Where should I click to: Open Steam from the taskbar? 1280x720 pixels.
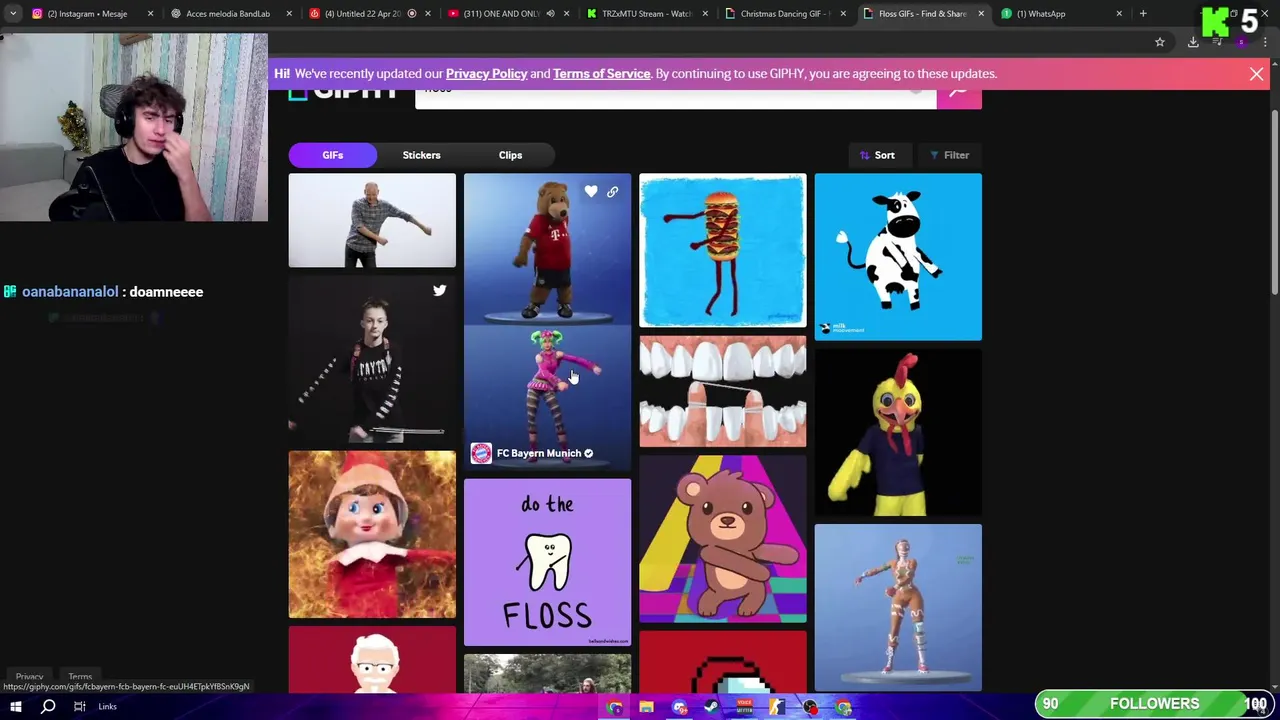click(712, 707)
